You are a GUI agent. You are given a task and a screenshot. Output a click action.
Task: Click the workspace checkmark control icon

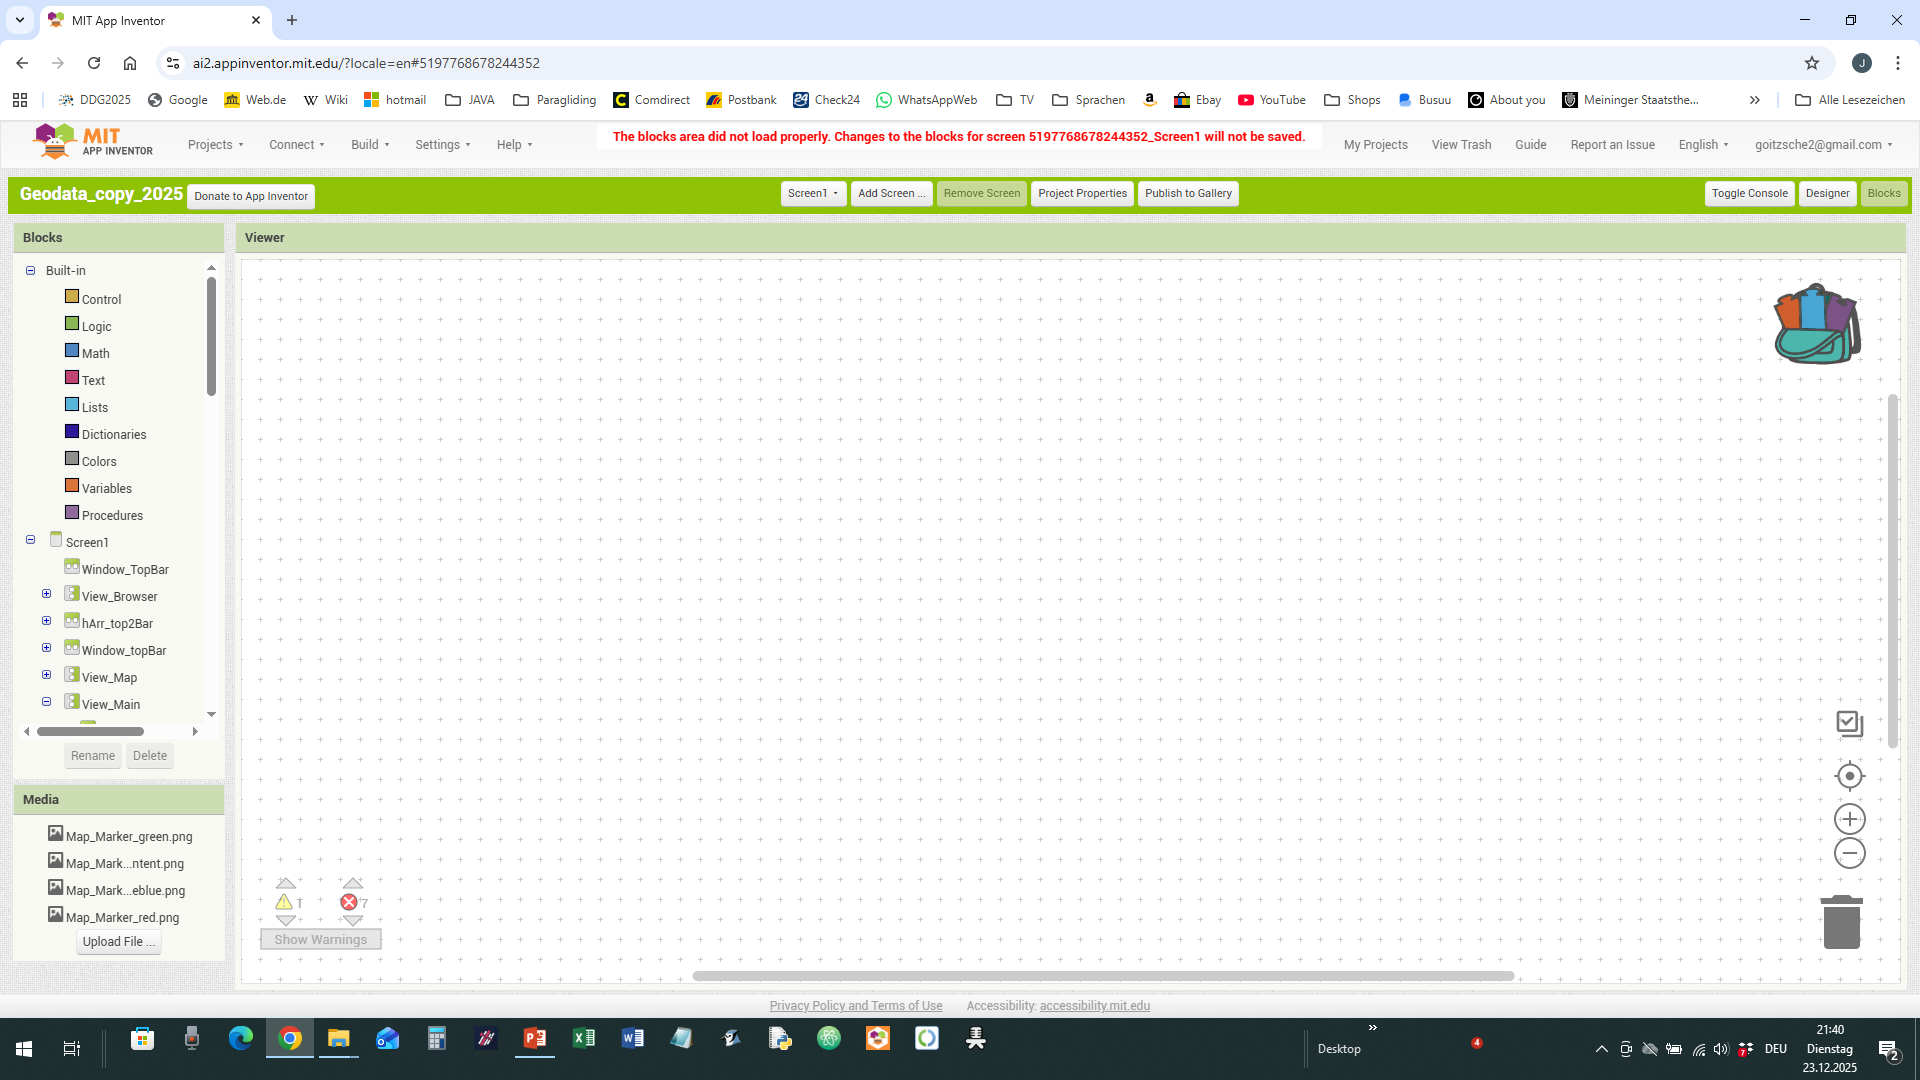(x=1849, y=723)
